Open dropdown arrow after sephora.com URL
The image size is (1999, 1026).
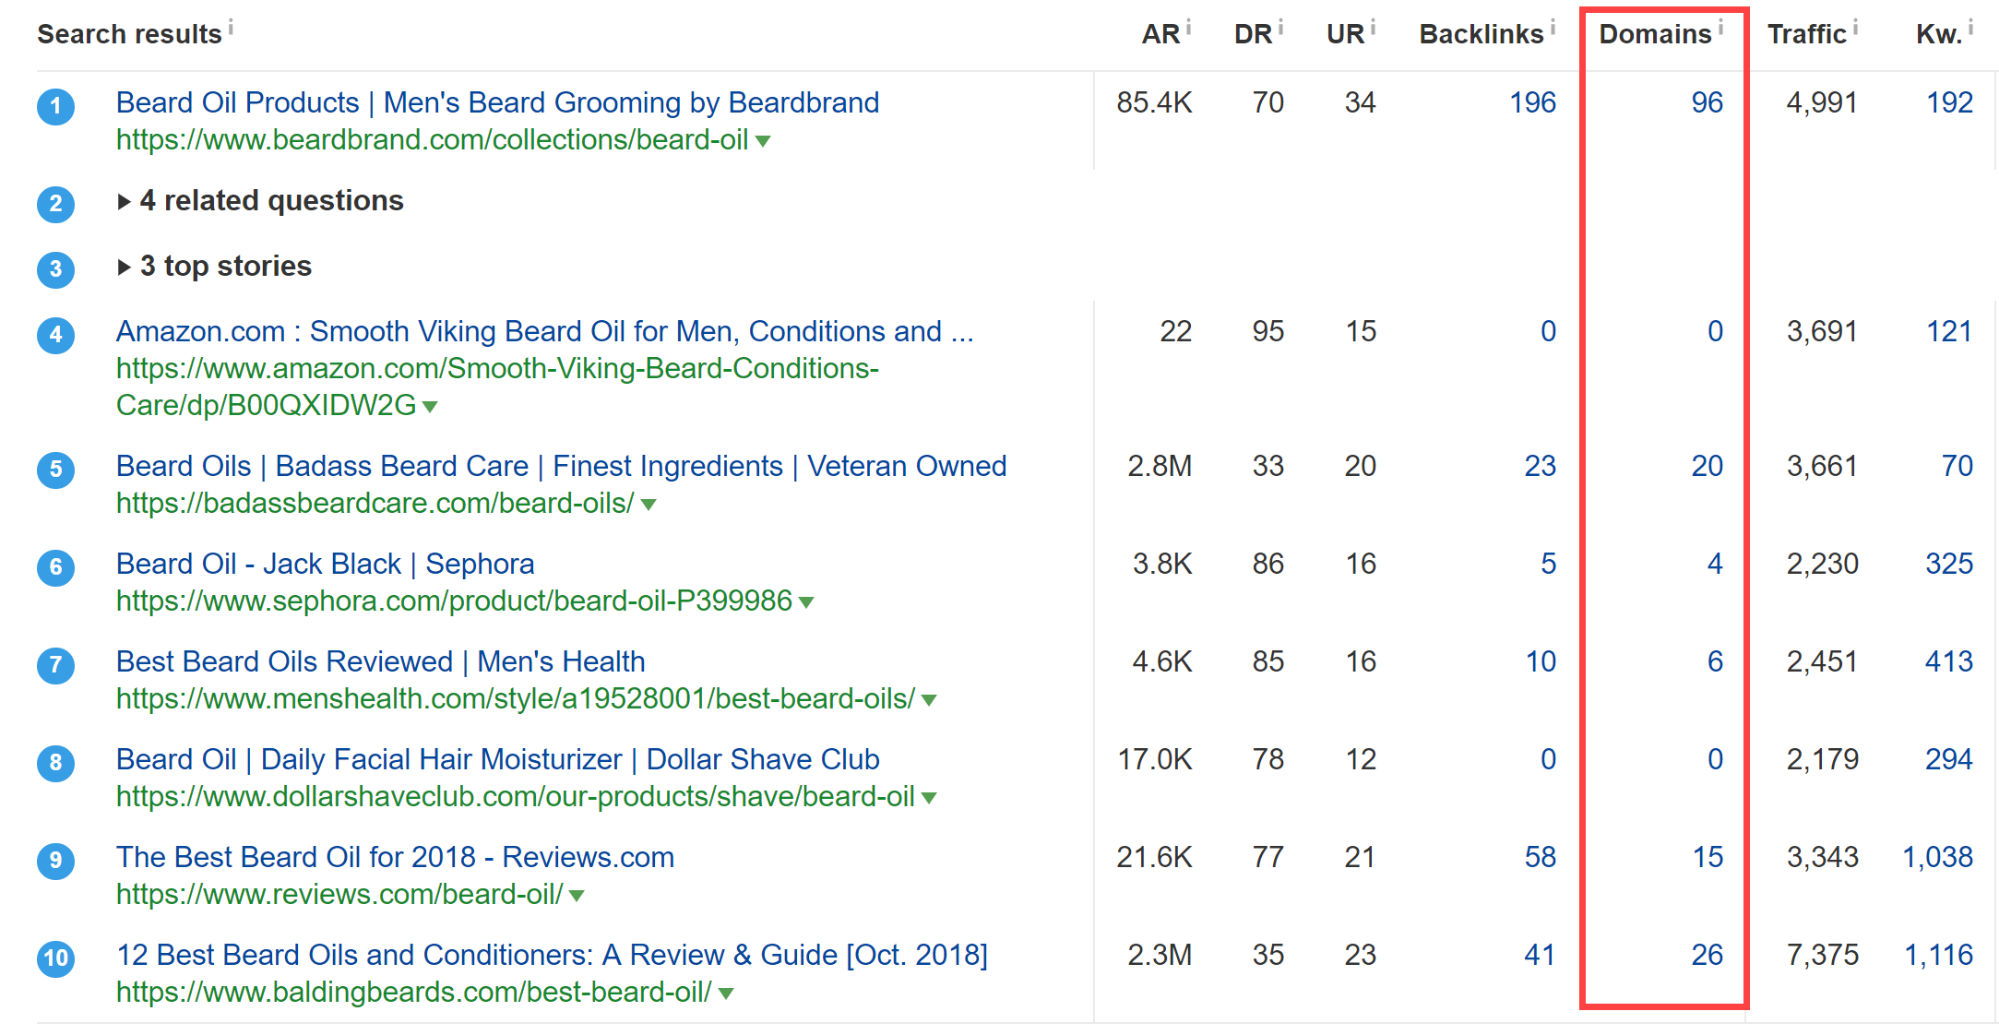coord(807,603)
